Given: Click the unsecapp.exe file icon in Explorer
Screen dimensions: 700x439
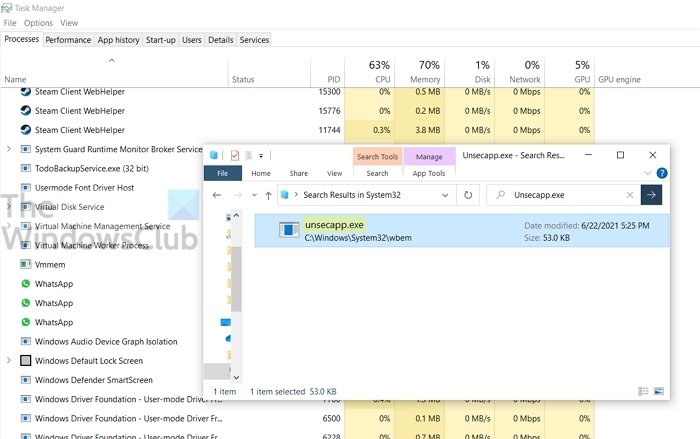Looking at the screenshot, I should click(x=289, y=230).
